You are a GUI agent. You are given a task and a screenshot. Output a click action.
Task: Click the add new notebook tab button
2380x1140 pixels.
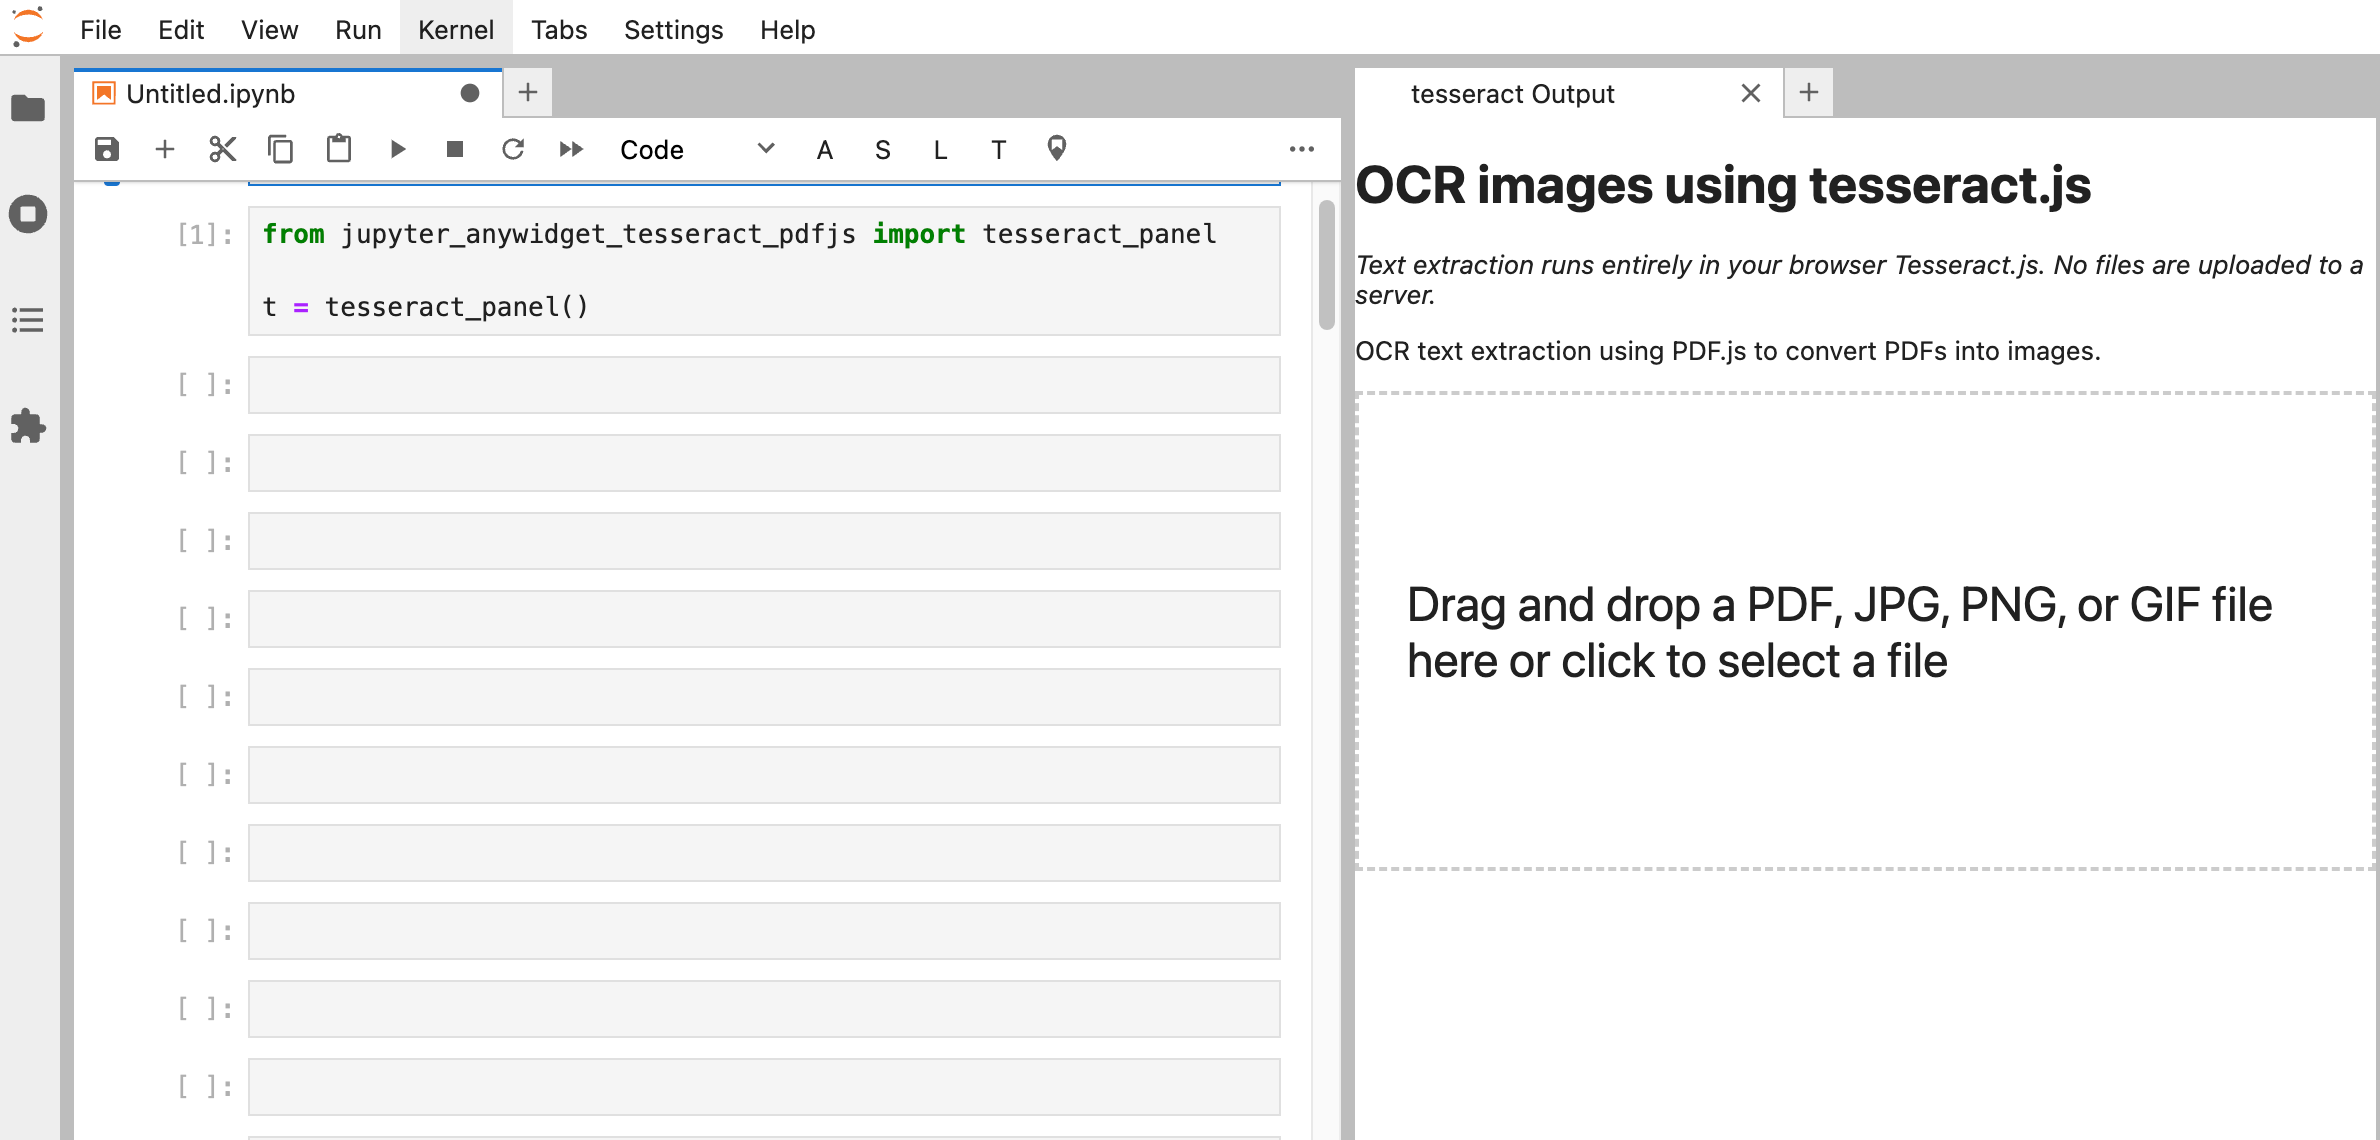[x=527, y=93]
